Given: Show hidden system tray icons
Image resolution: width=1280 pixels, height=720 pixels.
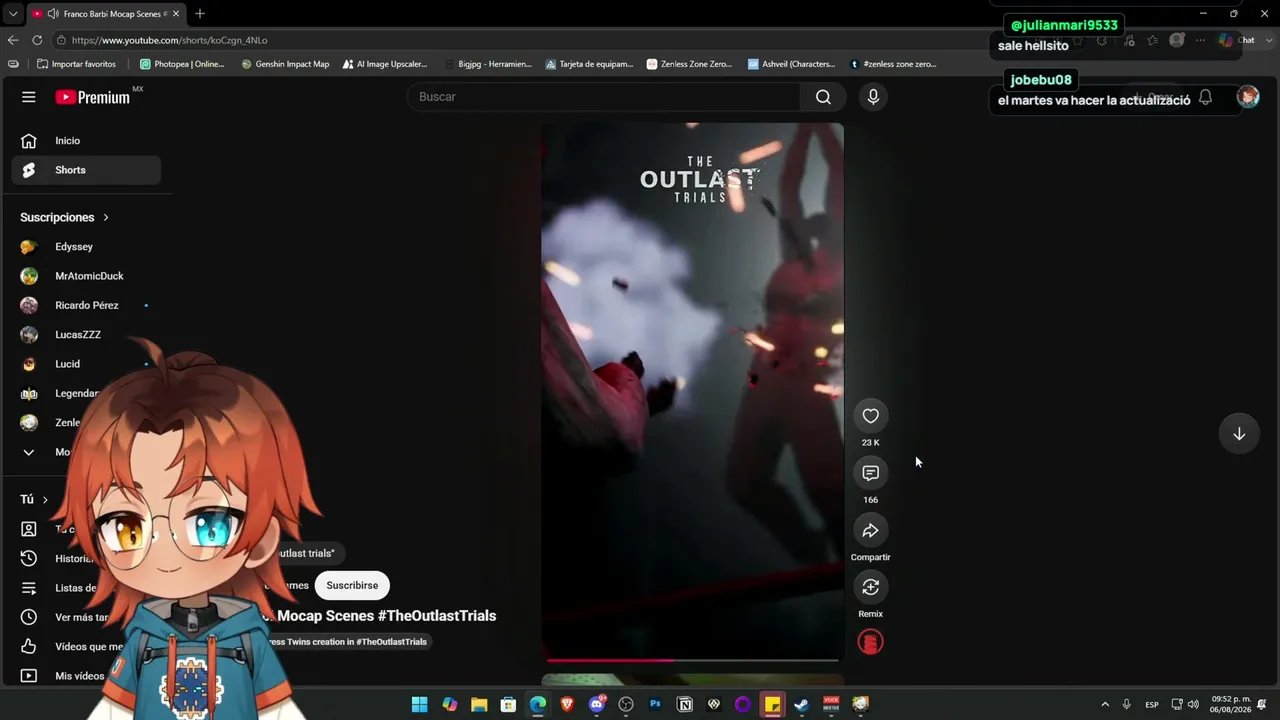Looking at the screenshot, I should 1105,705.
